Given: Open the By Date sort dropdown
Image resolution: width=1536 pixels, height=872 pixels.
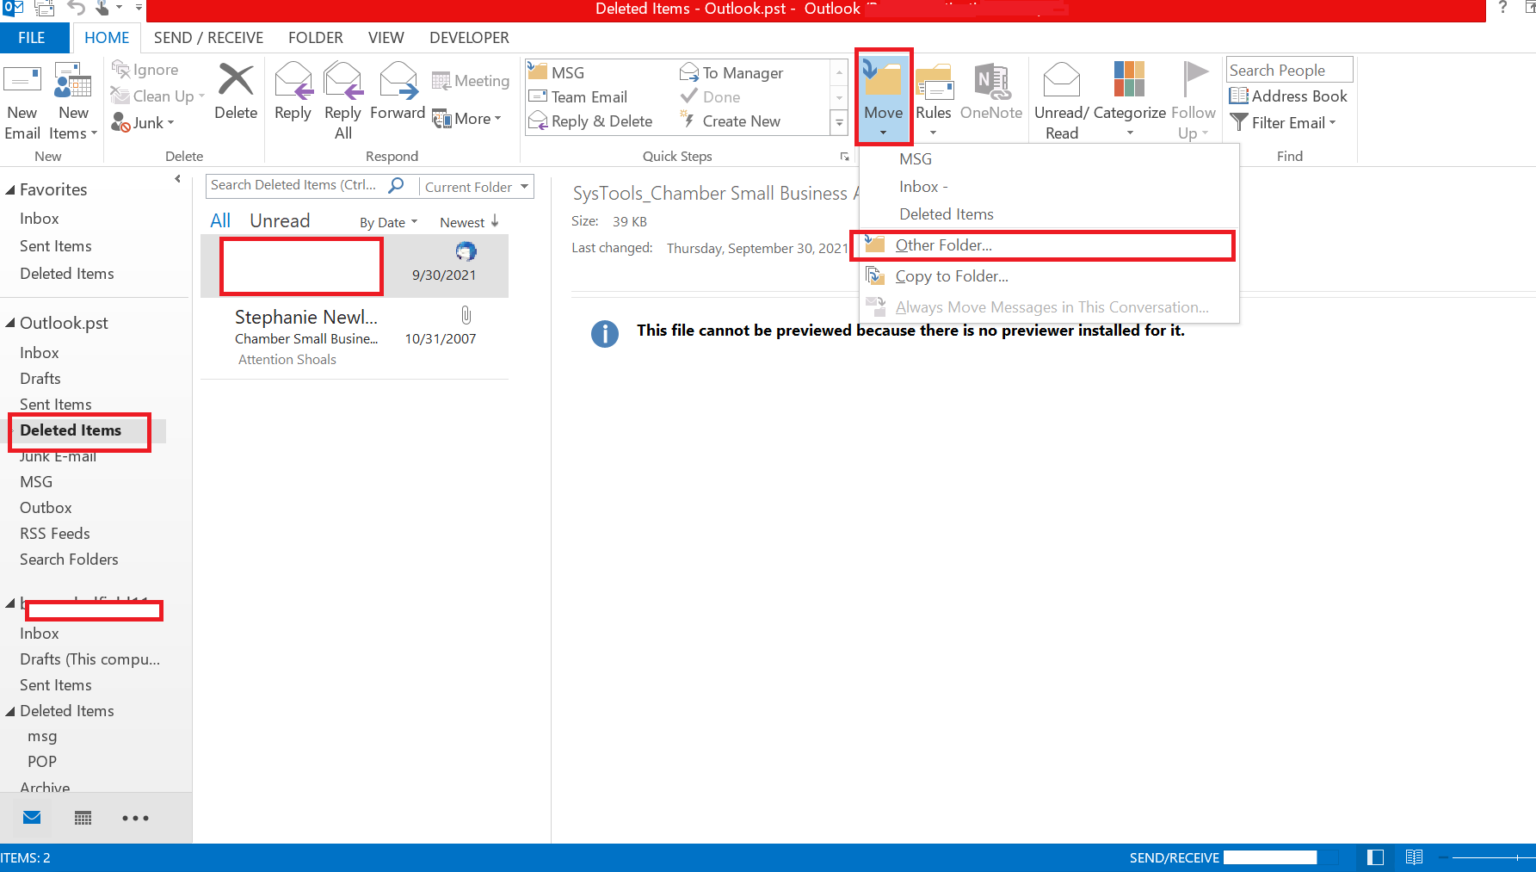Looking at the screenshot, I should click(x=388, y=223).
